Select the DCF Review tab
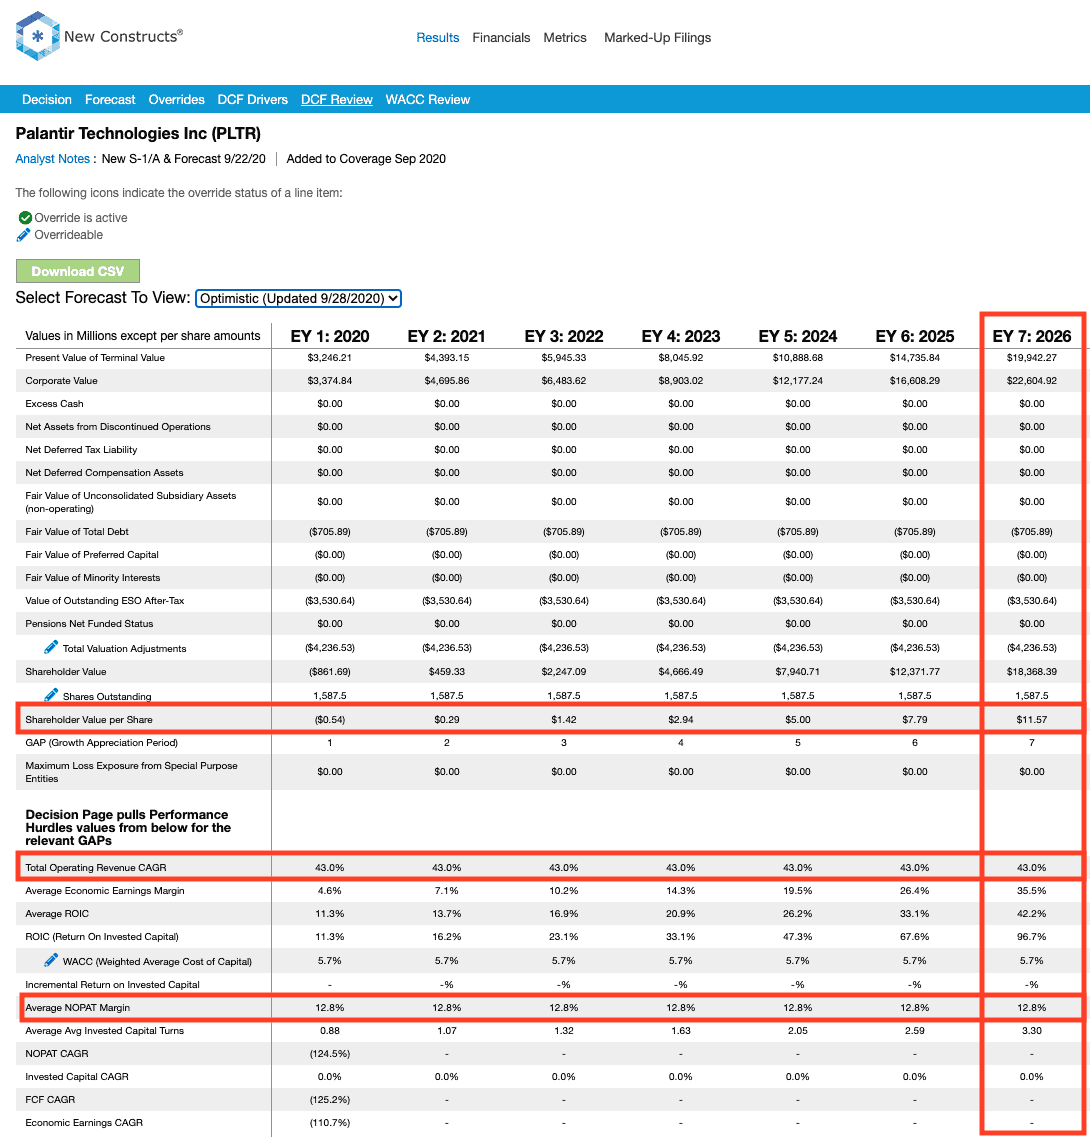Viewport: 1090px width, 1137px height. pyautogui.click(x=337, y=99)
